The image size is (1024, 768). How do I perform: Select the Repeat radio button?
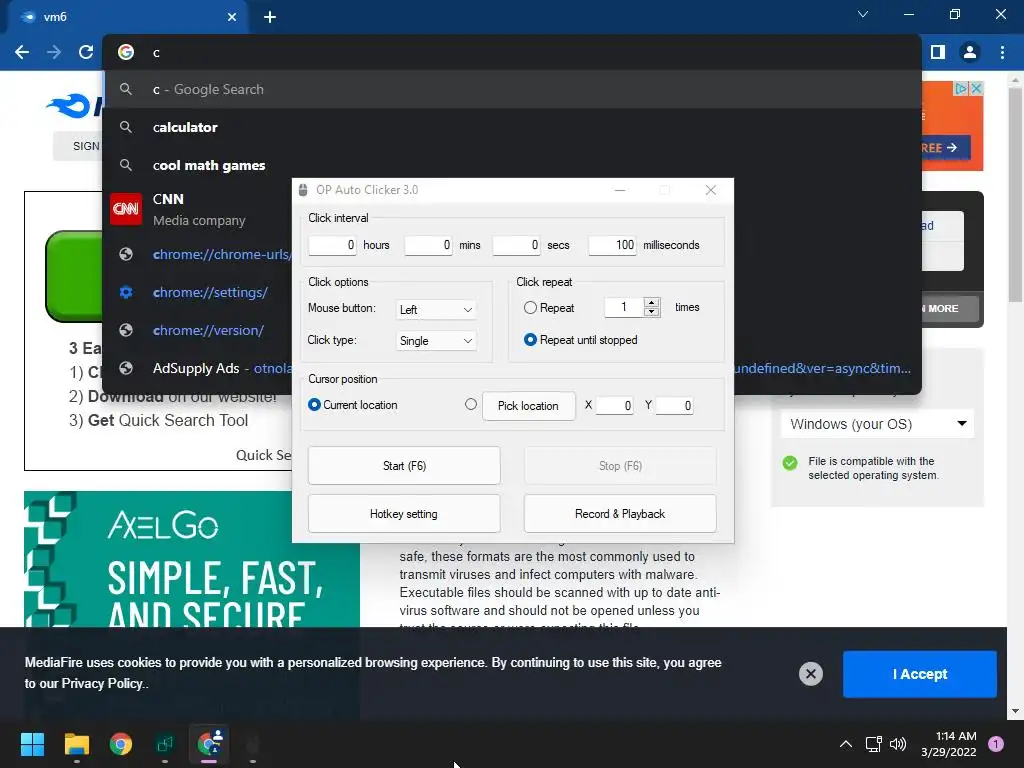530,308
